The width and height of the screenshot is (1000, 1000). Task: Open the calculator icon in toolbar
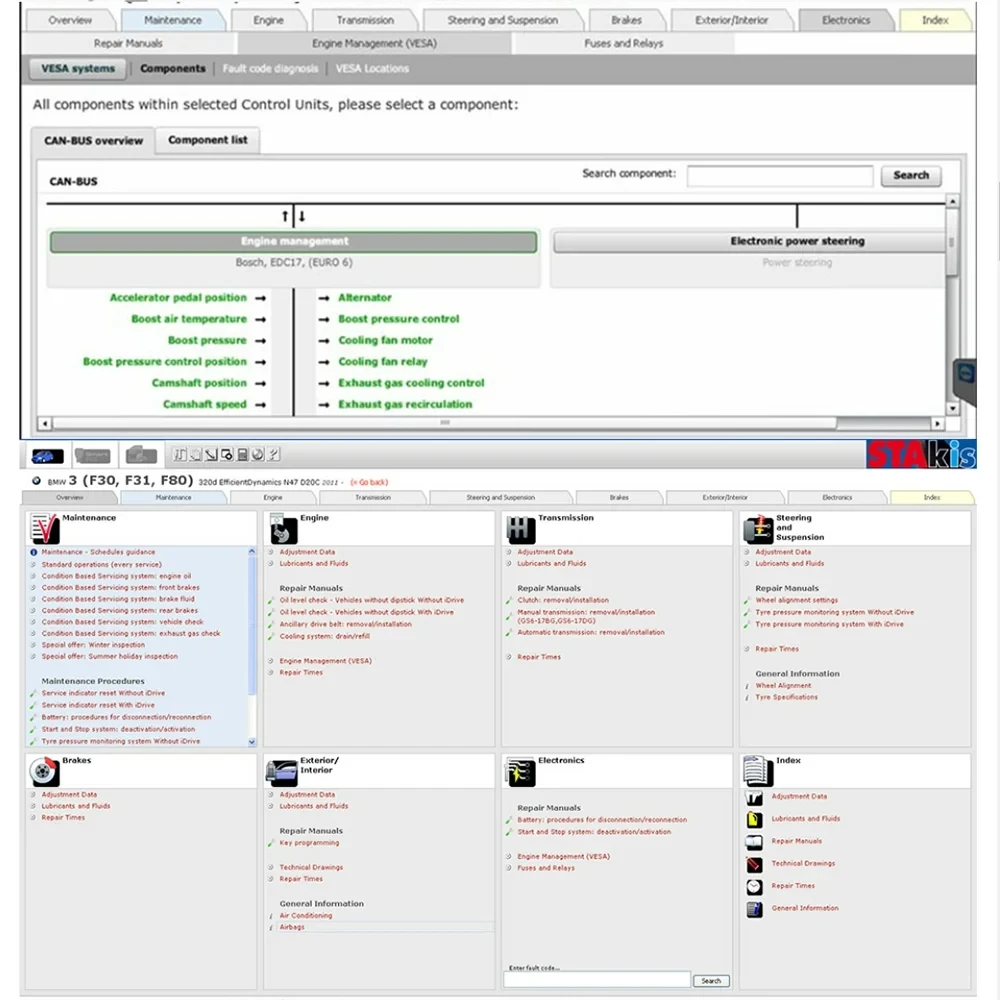pos(242,455)
